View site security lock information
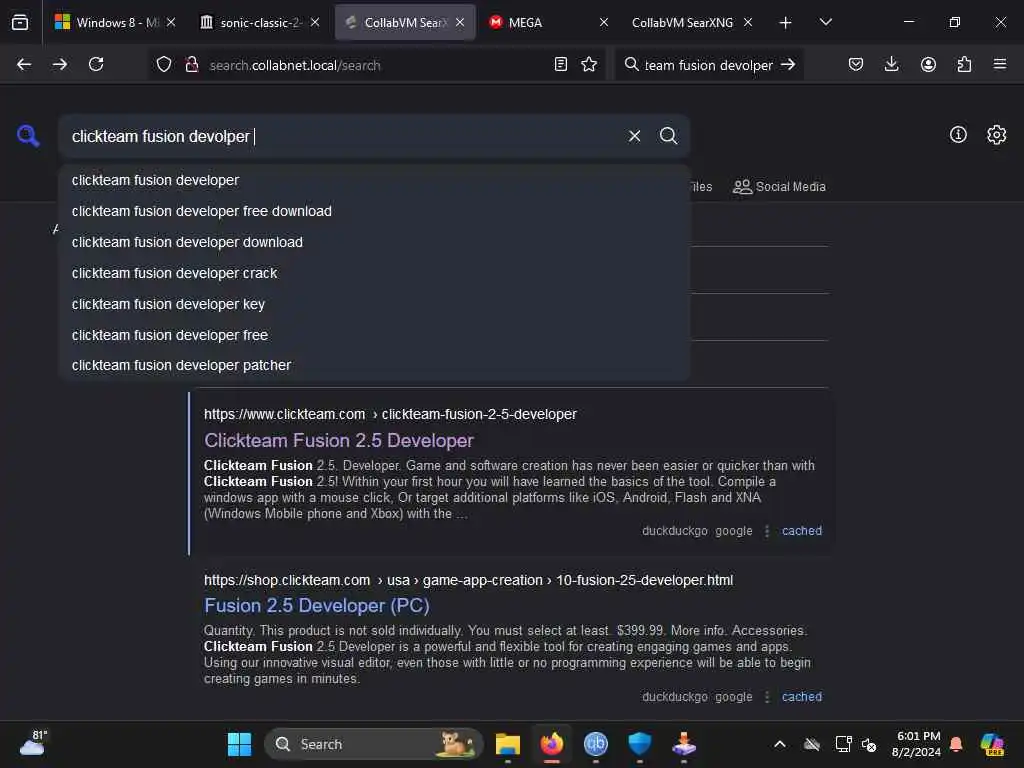1024x768 pixels. 191,64
